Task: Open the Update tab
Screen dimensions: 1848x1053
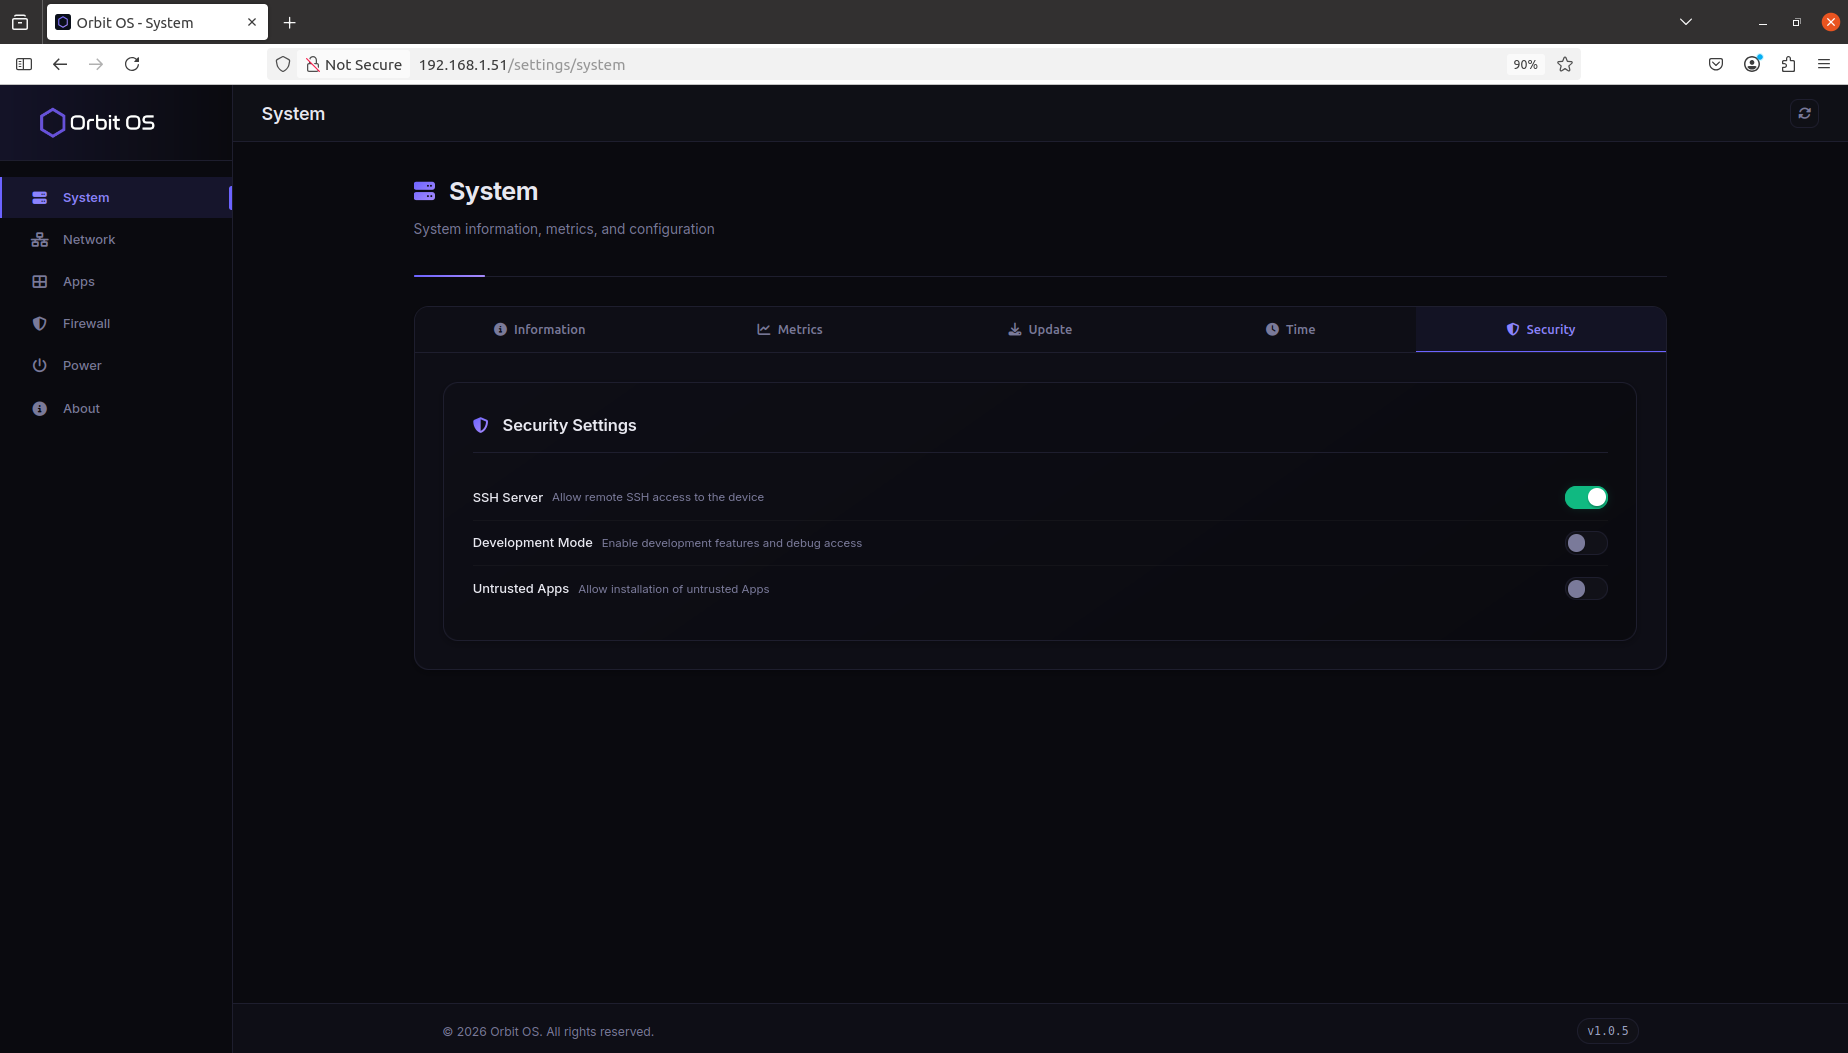Action: (1040, 329)
